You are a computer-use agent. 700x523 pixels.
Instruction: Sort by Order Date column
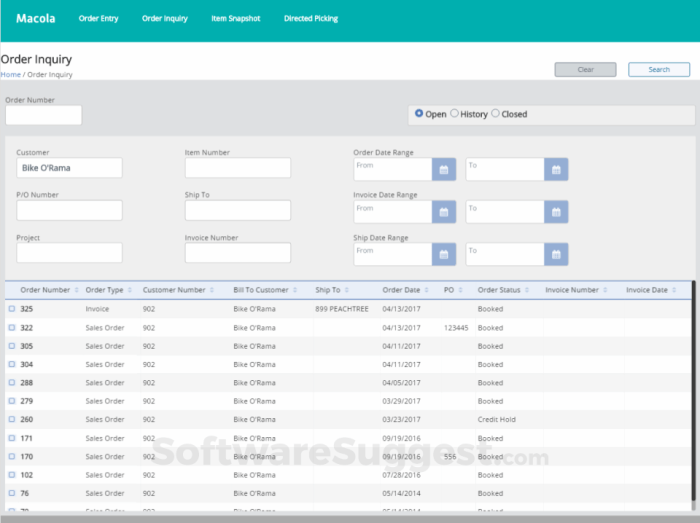point(405,290)
